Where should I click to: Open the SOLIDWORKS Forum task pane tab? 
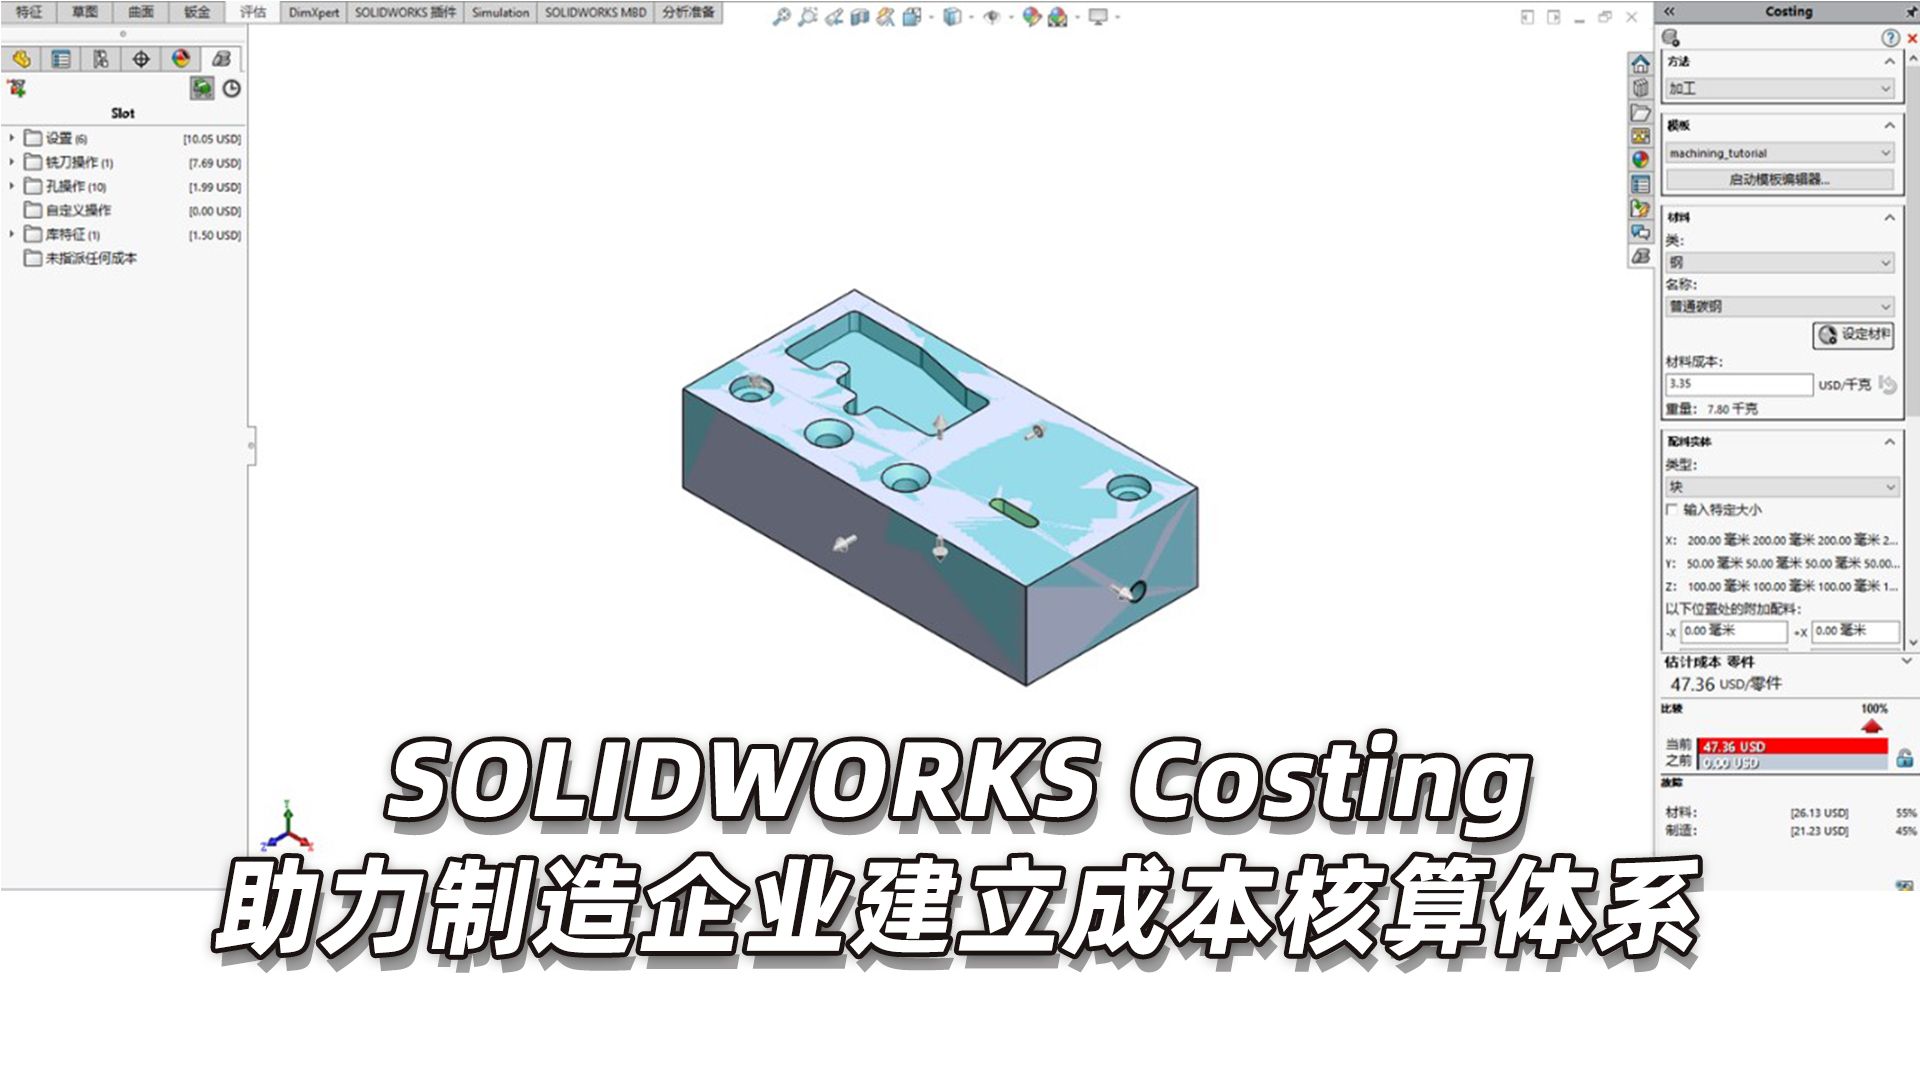[x=1641, y=232]
